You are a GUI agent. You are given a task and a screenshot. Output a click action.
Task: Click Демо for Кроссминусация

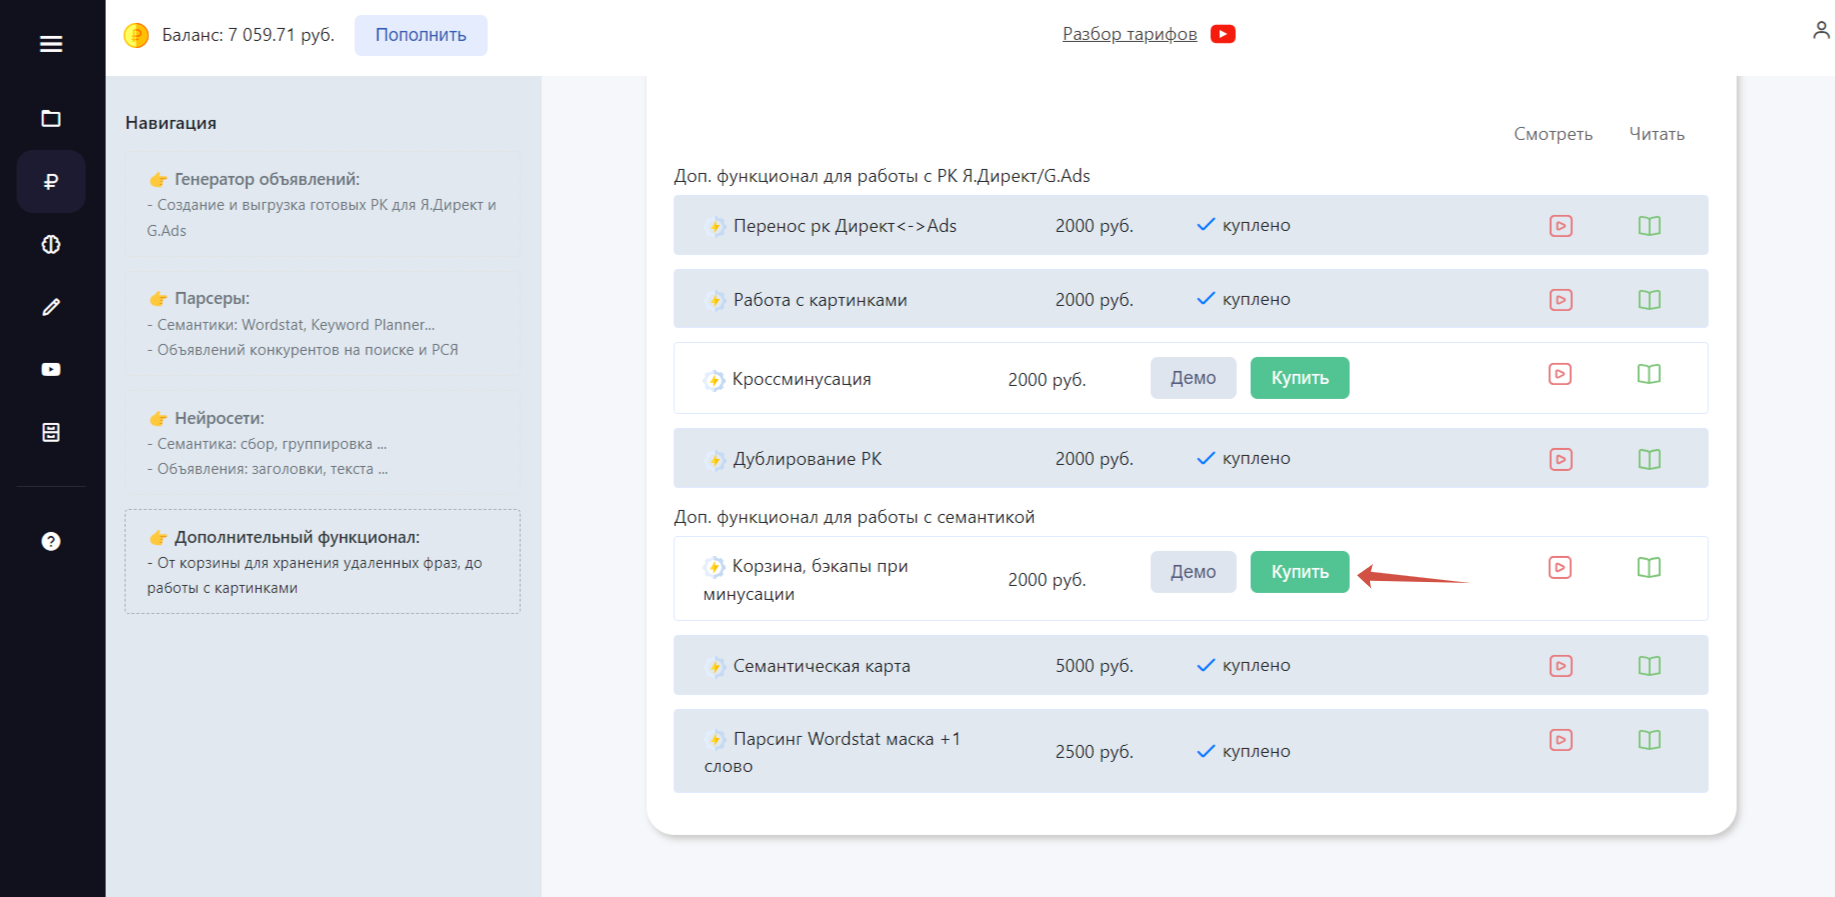coord(1193,378)
